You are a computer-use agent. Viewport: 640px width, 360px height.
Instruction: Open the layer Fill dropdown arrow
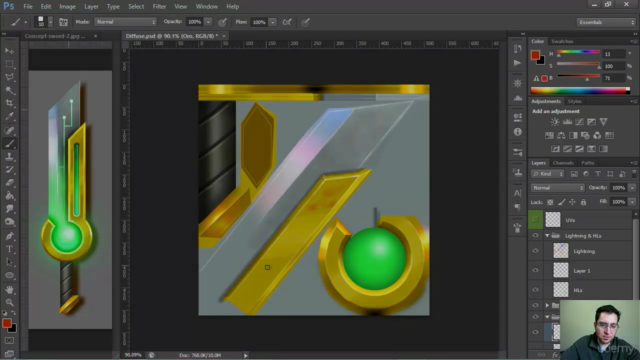click(632, 202)
